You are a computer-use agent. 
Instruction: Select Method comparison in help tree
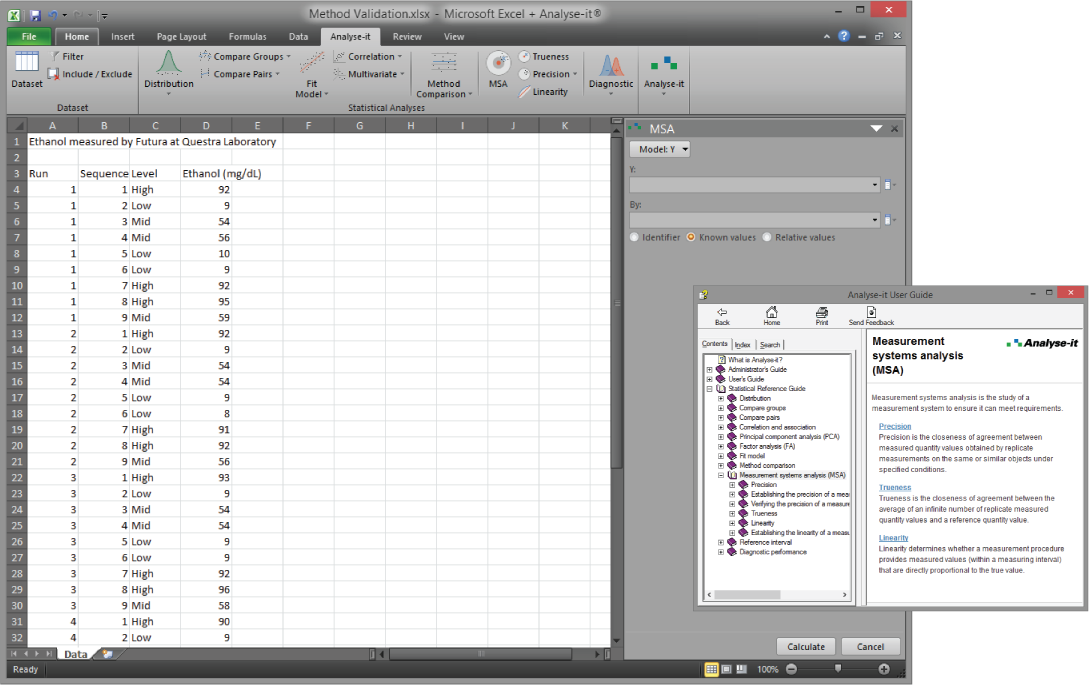[x=767, y=465]
